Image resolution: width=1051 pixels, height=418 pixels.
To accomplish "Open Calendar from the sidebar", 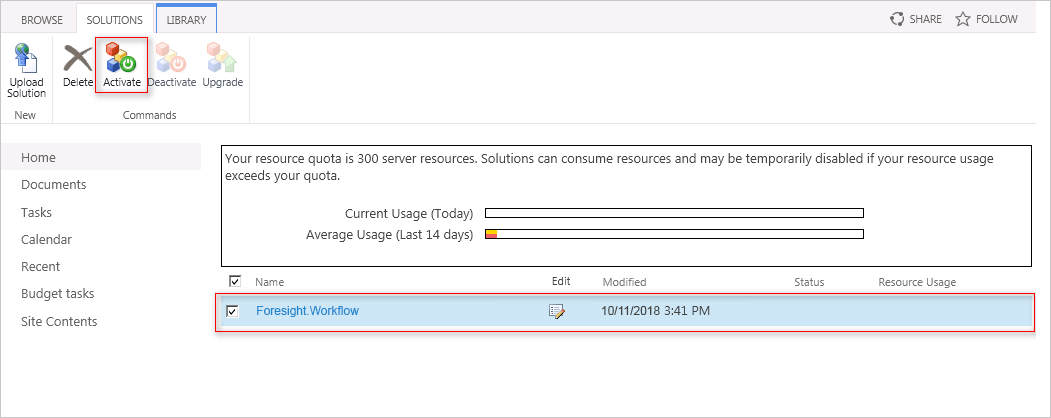I will click(x=46, y=240).
